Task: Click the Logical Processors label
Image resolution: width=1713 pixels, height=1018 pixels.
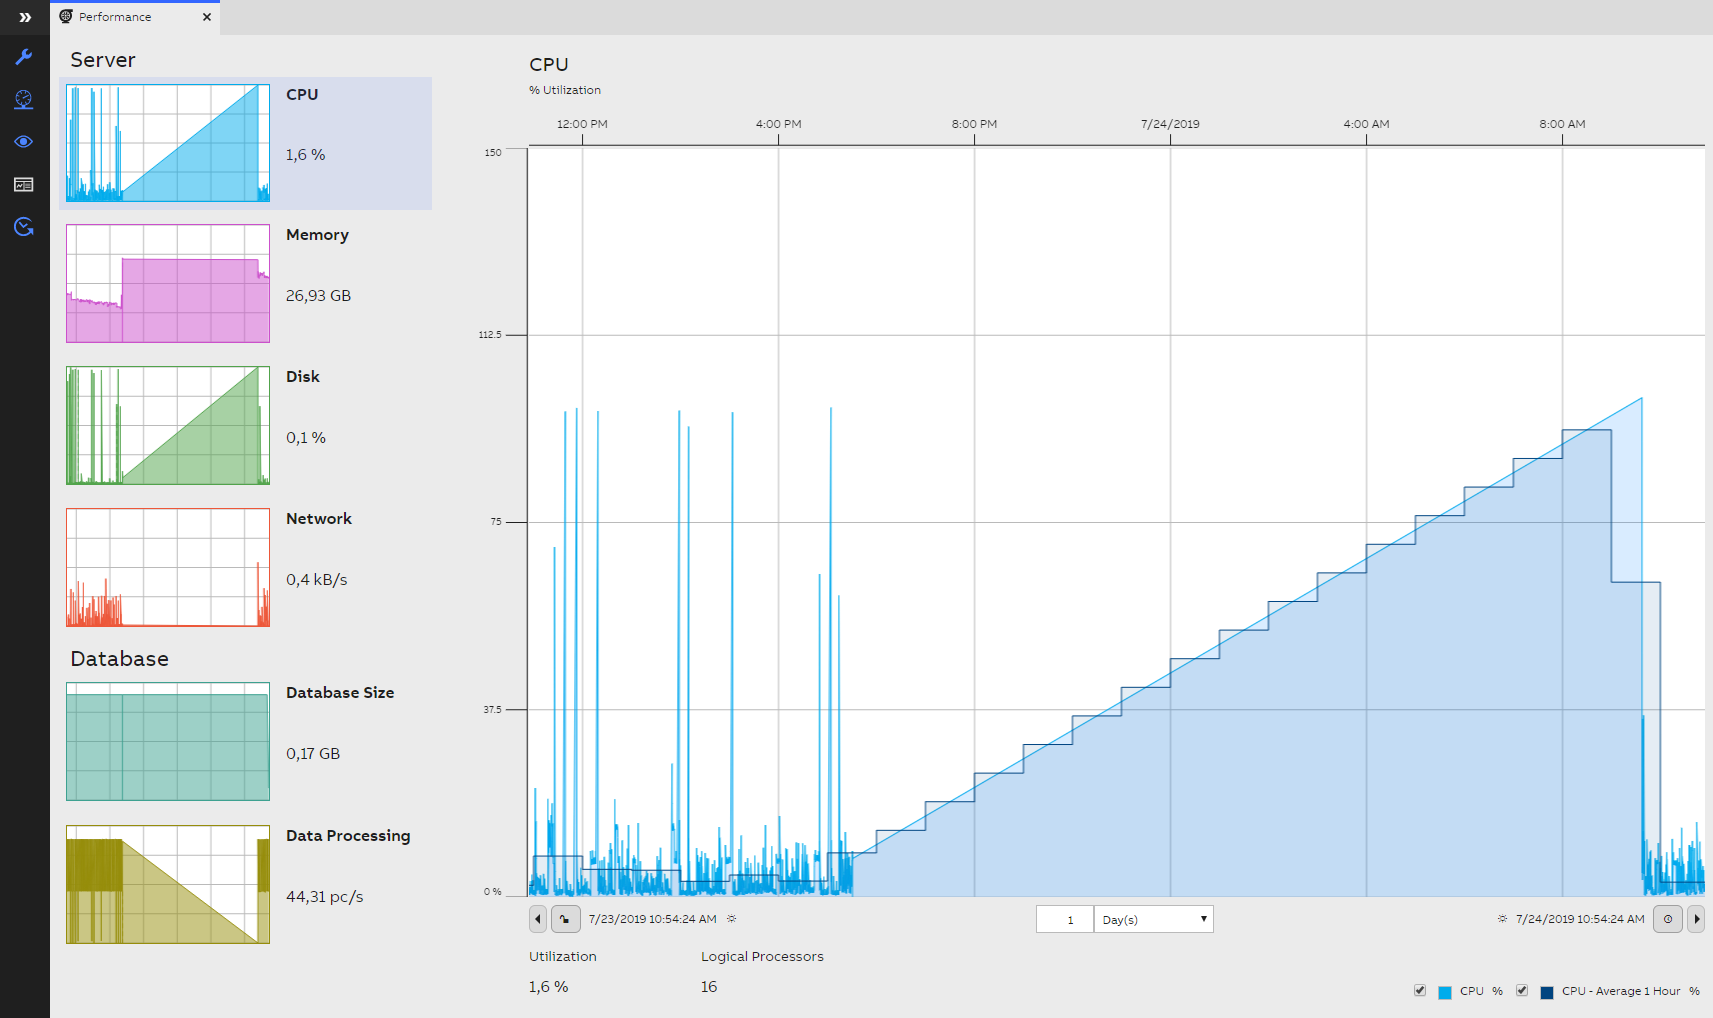Action: pos(762,957)
